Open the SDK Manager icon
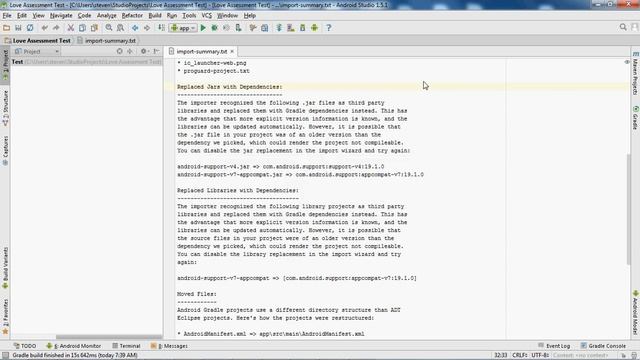 tap(302, 28)
